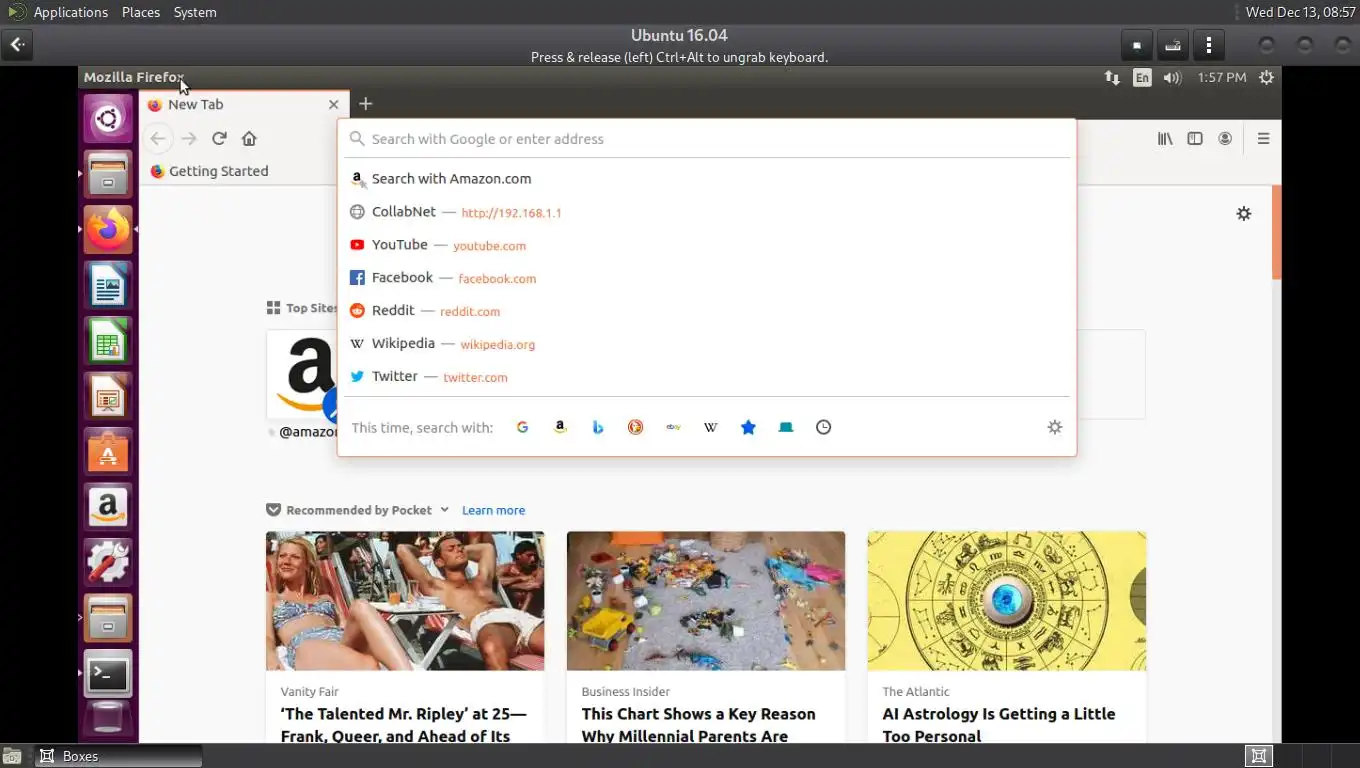Click the Firefox page vertical scrollbar
This screenshot has width=1360, height=768.
click(x=1276, y=232)
